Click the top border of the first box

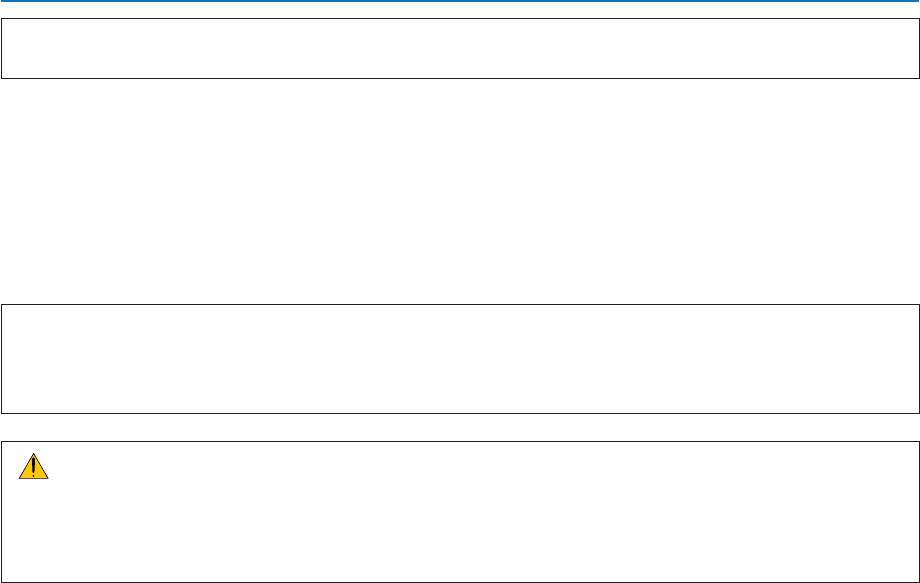(x=460, y=18)
